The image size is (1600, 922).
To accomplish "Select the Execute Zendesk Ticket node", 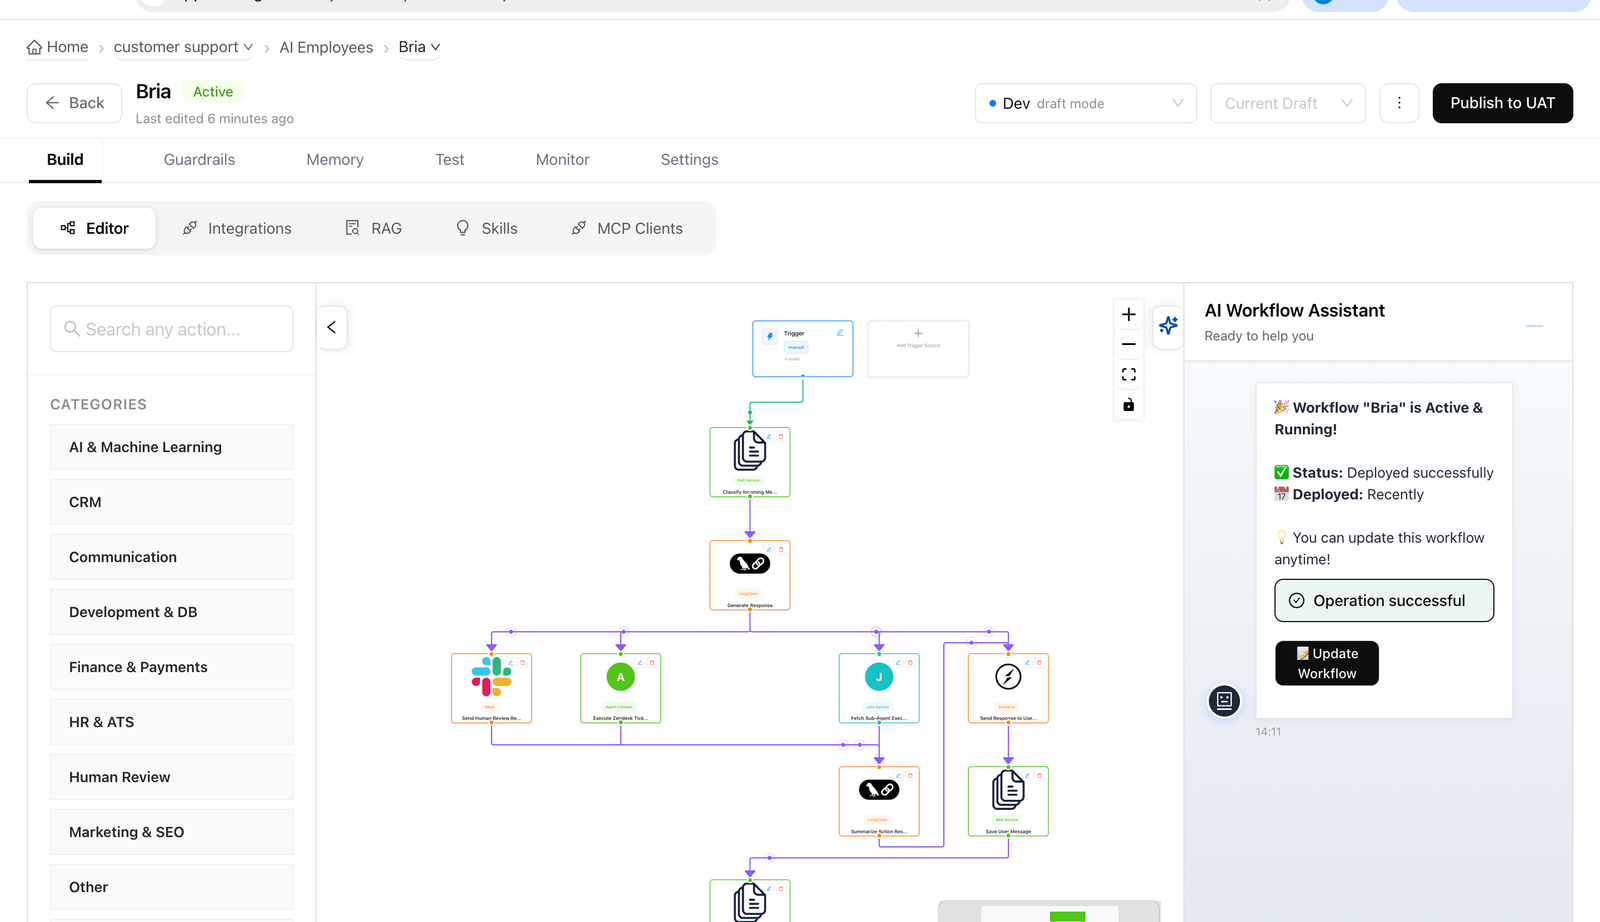I will (x=620, y=688).
